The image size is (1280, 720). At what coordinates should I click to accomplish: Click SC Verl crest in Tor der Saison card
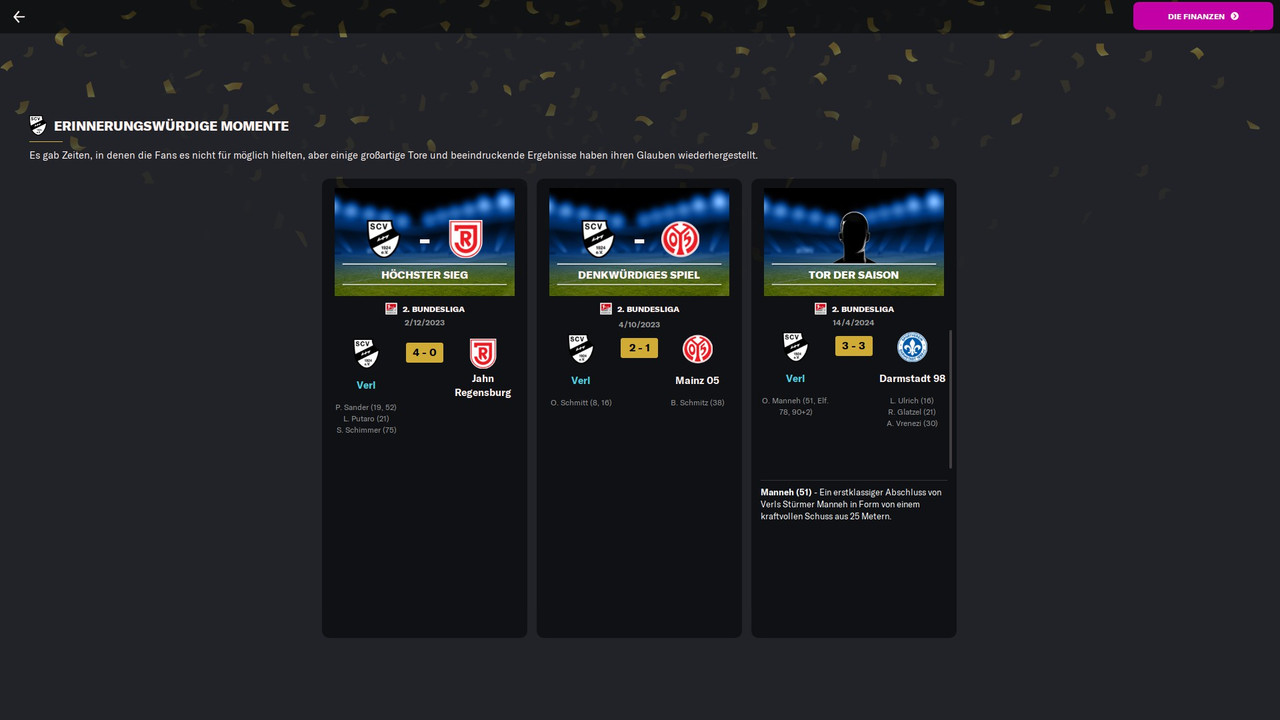795,347
